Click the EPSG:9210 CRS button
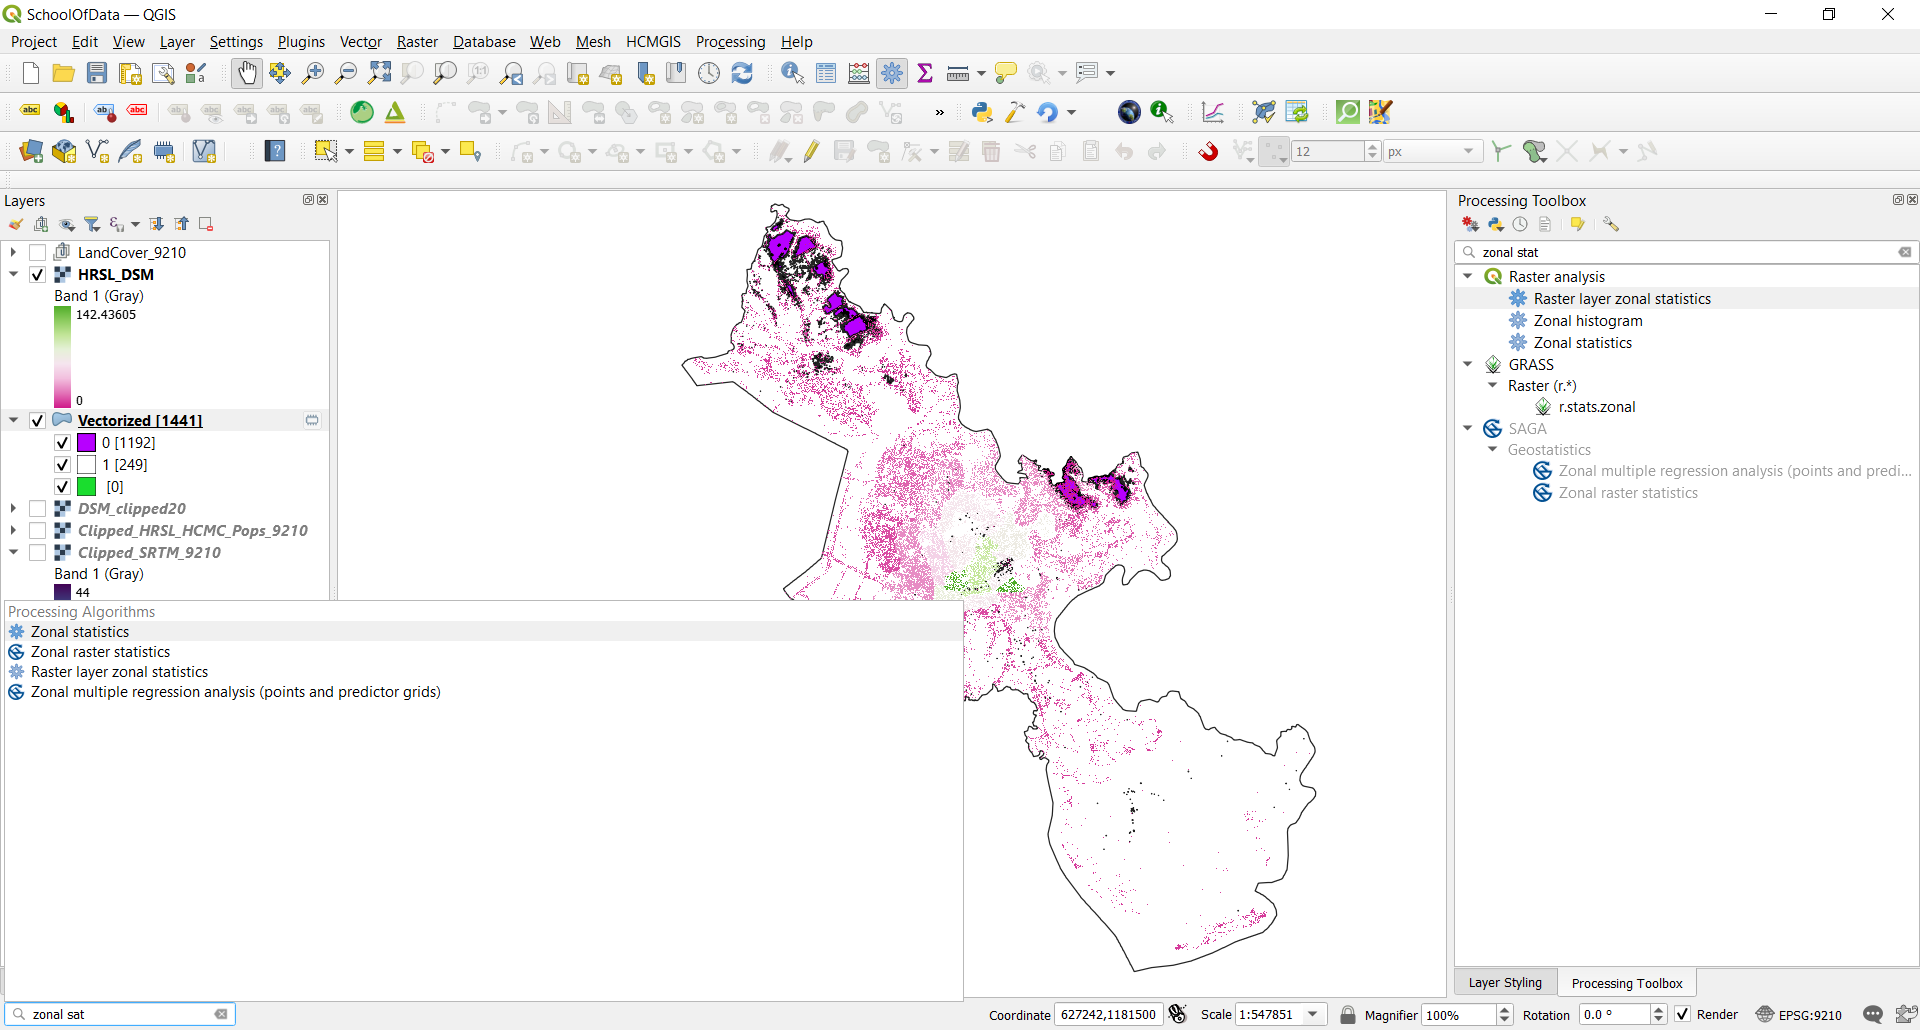This screenshot has height=1030, width=1920. click(x=1799, y=1015)
